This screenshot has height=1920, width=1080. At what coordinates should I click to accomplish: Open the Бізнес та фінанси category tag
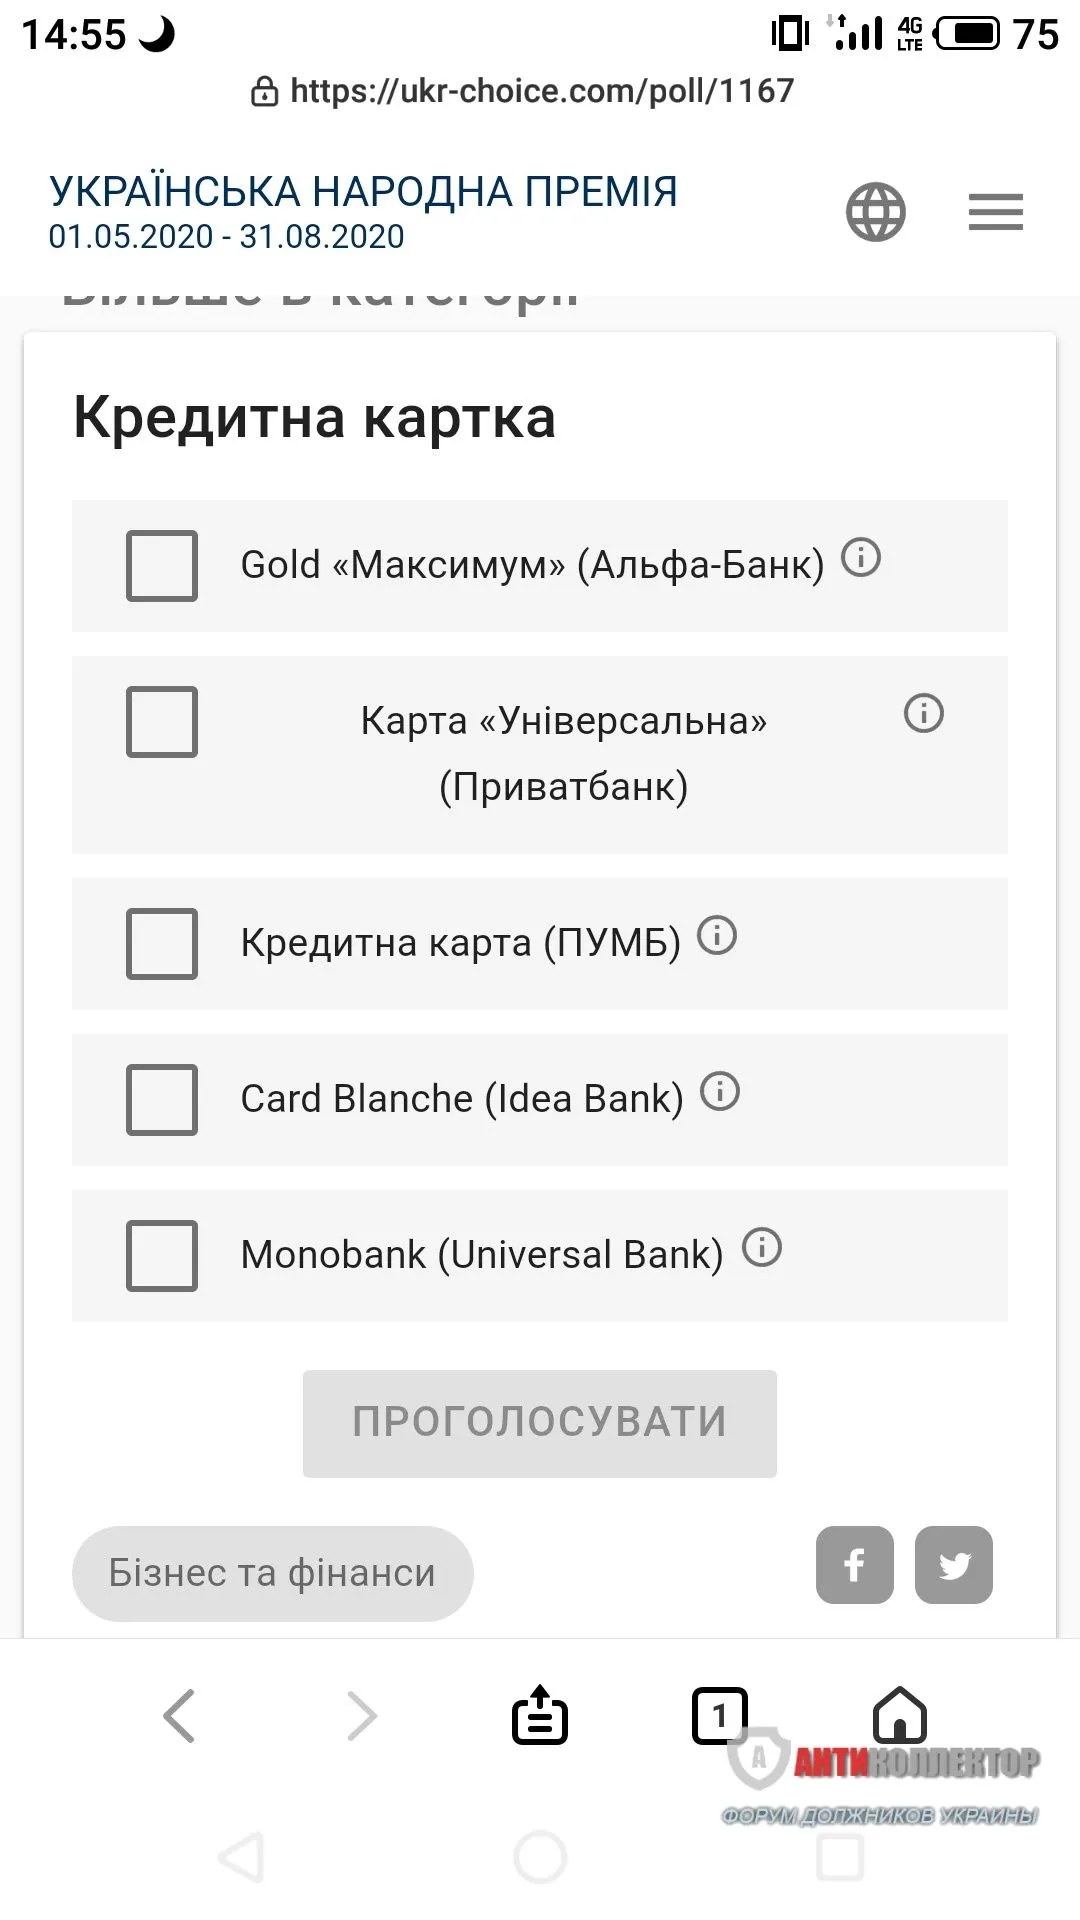tap(272, 1573)
